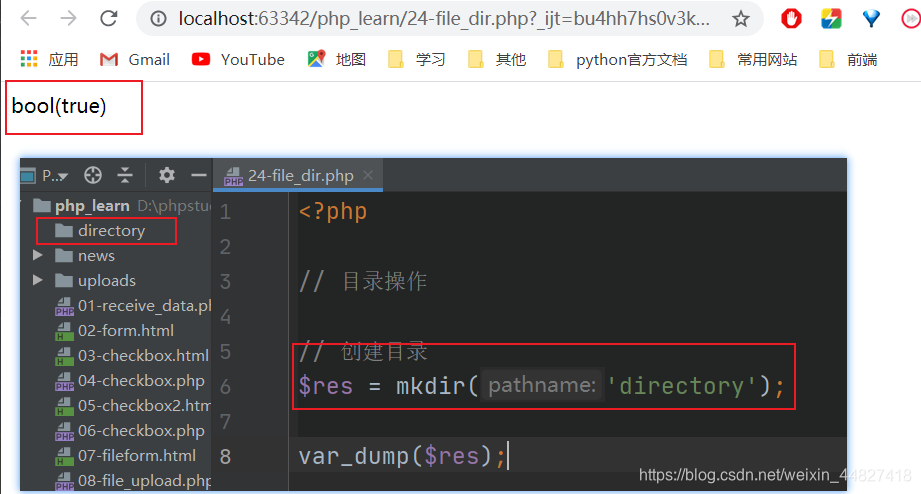Viewport: 921px width, 494px height.
Task: Click var_dump on line 8
Action: [x=354, y=456]
